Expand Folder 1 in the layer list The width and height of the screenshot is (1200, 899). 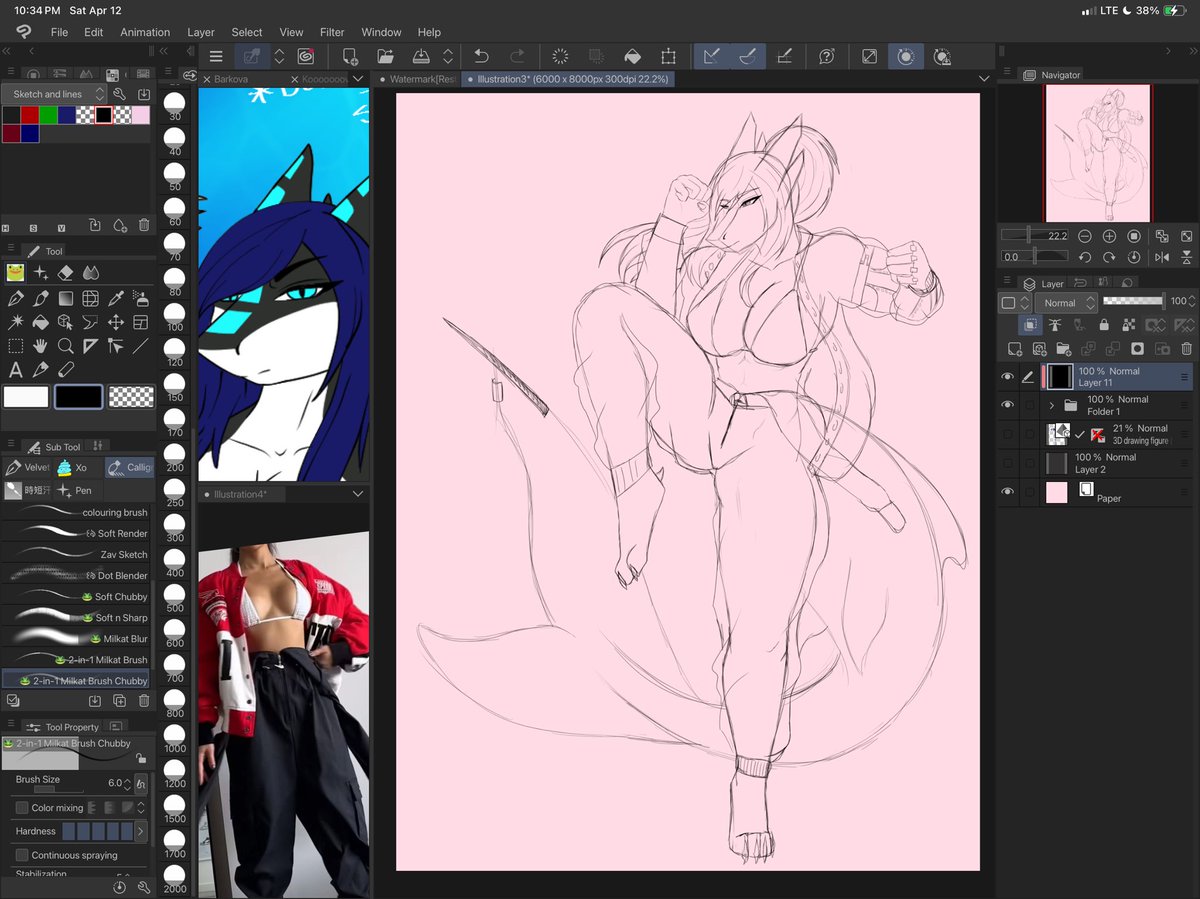1052,405
